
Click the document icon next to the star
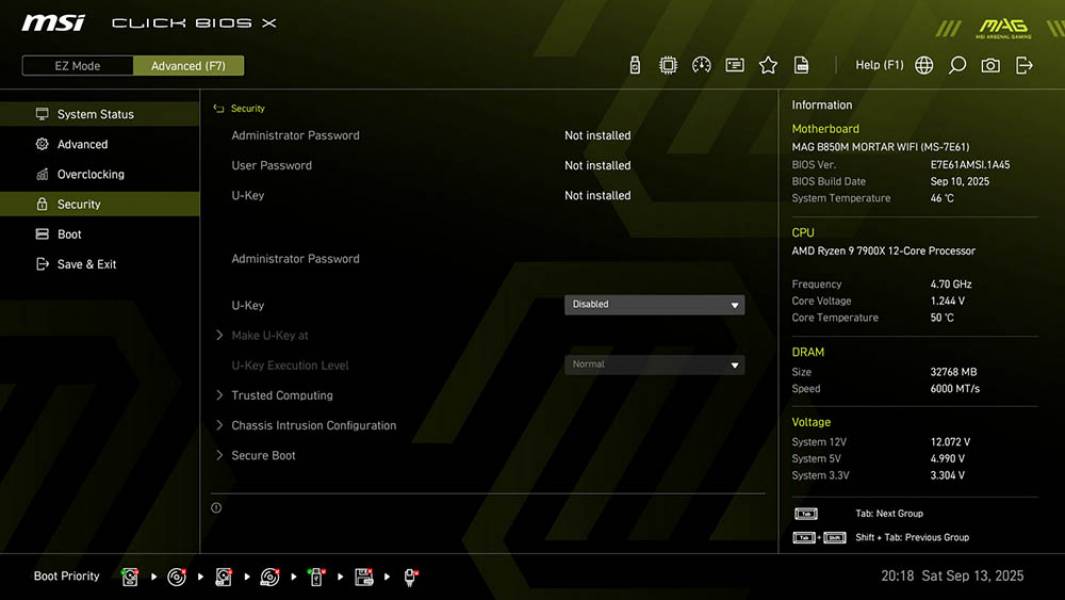click(x=800, y=64)
